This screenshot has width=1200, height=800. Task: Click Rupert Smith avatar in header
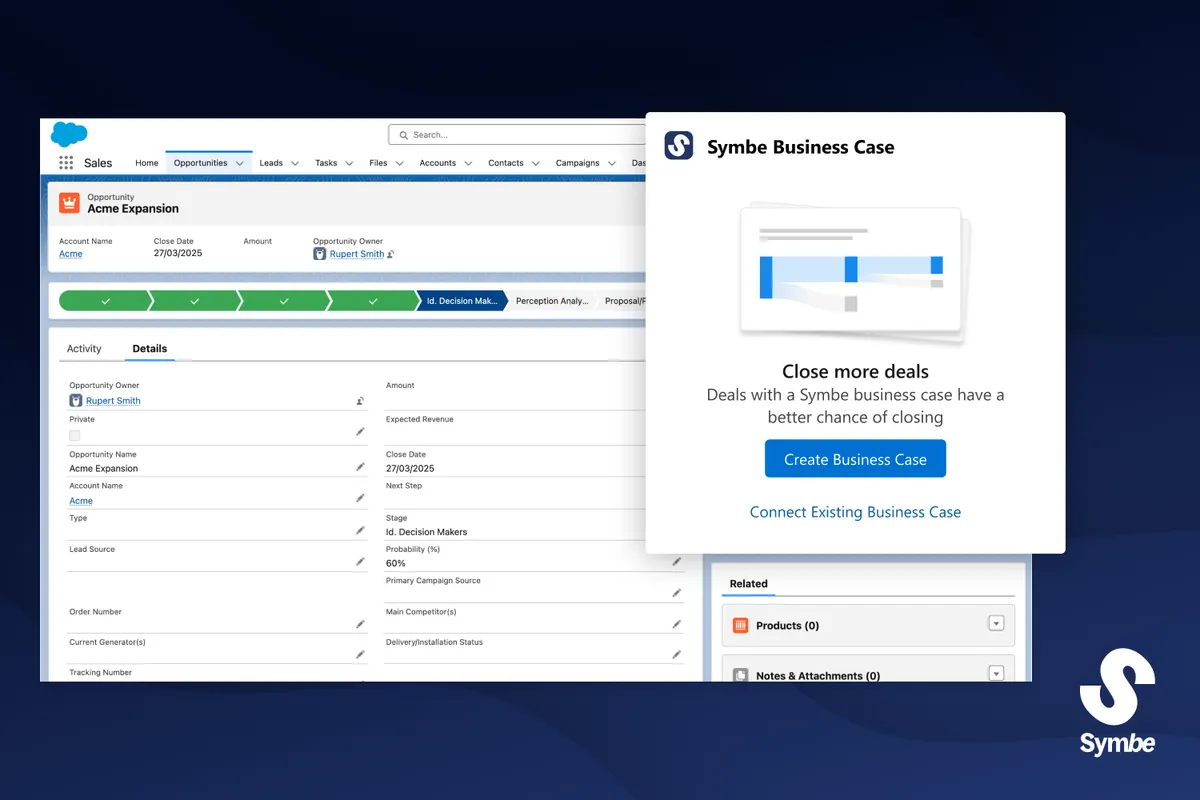coord(320,254)
